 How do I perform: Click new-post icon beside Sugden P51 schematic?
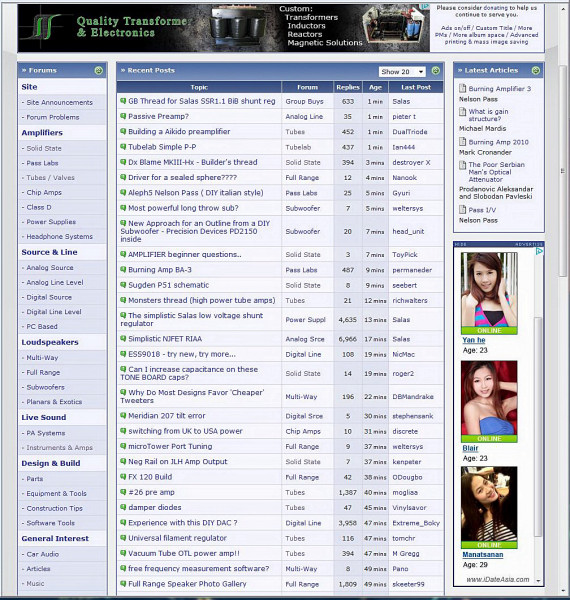click(123, 285)
